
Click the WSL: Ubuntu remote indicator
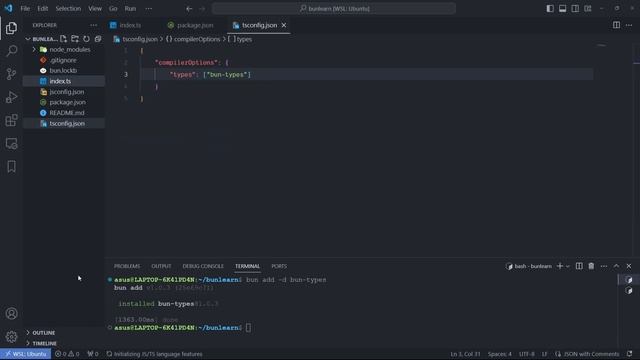tap(25, 354)
